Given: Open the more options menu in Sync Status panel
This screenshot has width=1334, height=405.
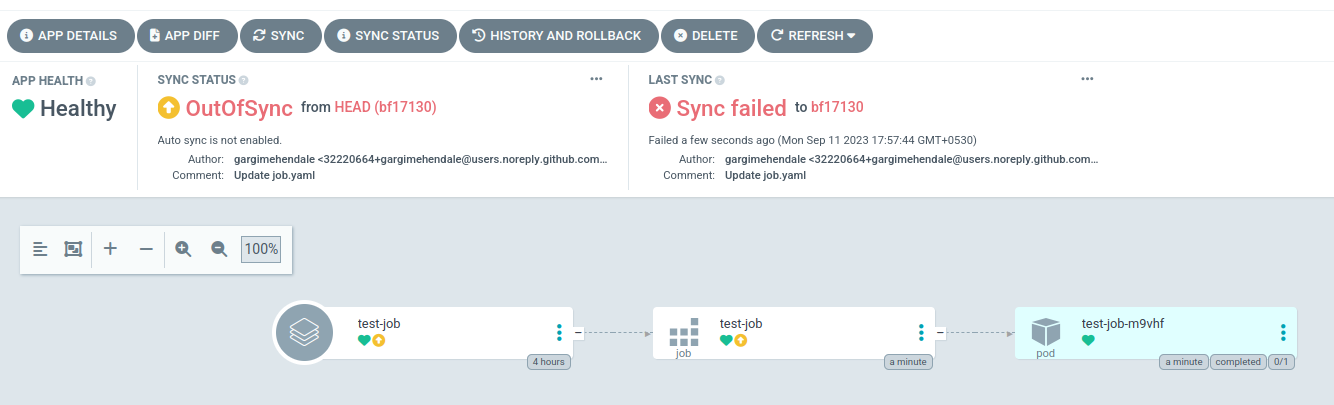Looking at the screenshot, I should pyautogui.click(x=596, y=79).
